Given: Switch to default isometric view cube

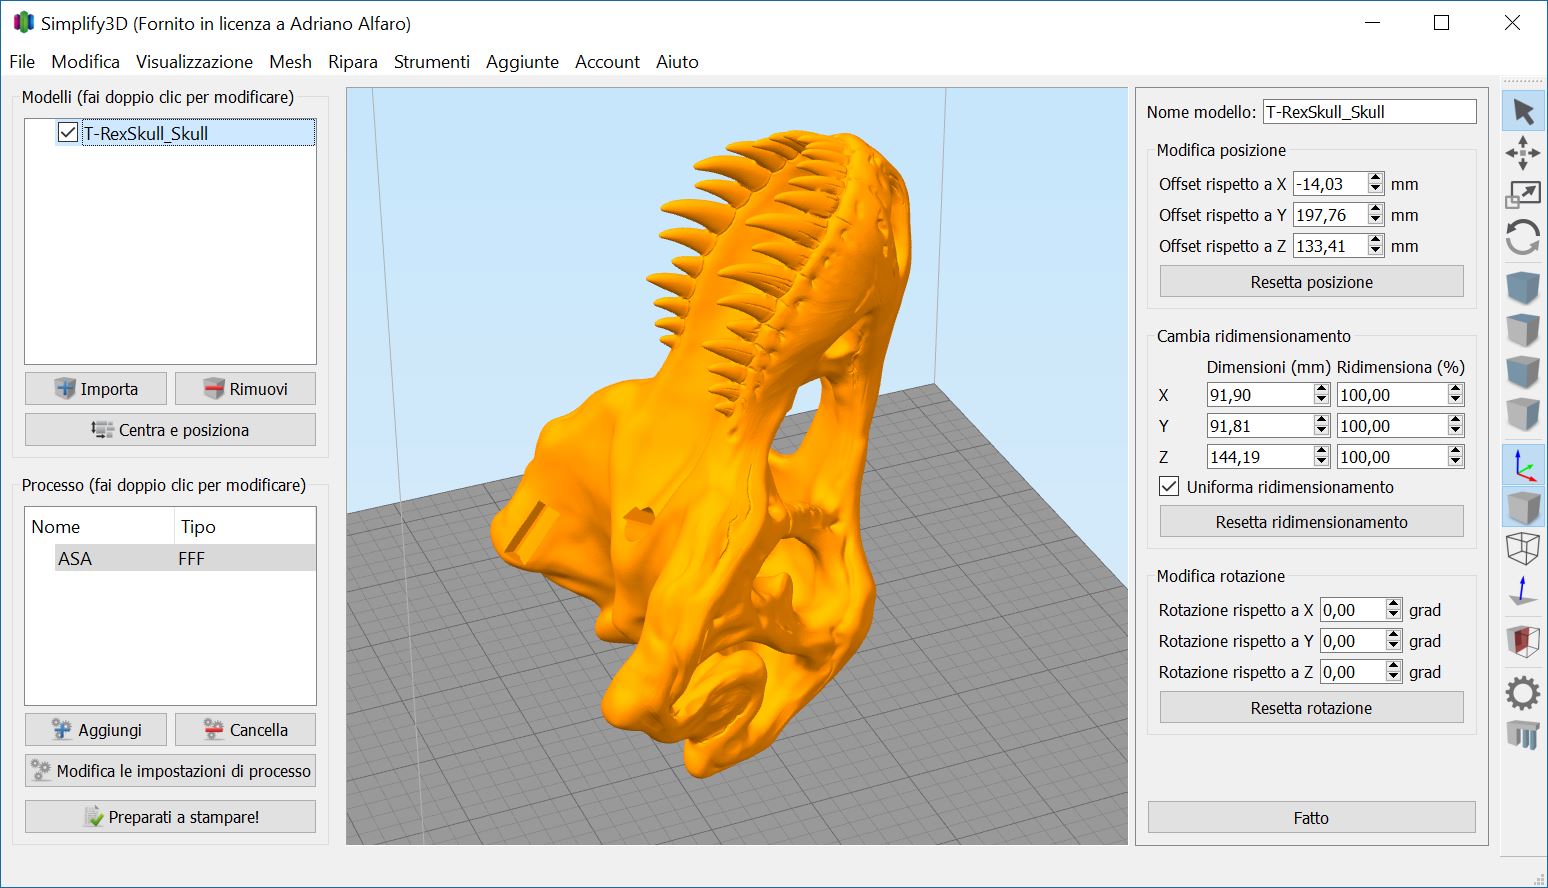Looking at the screenshot, I should (1523, 288).
